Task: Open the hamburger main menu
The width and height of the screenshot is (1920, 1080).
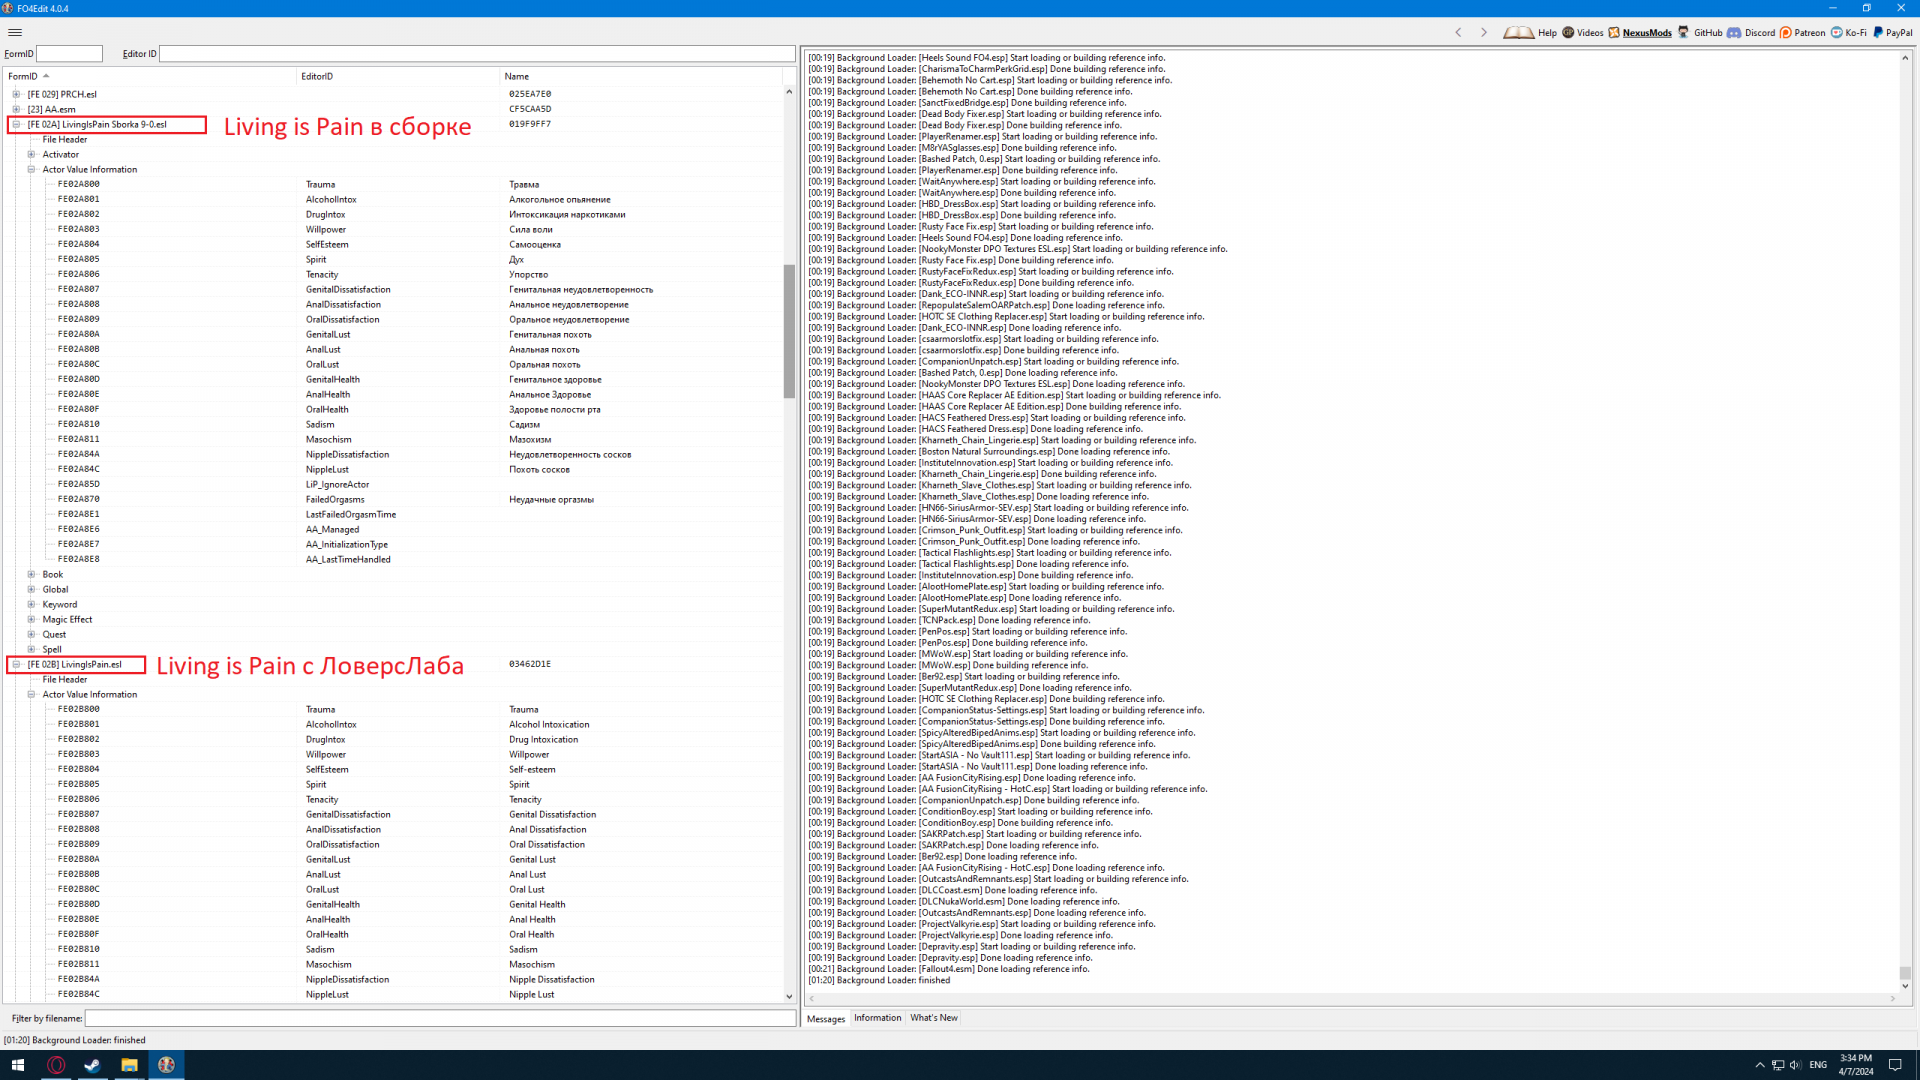Action: click(15, 32)
